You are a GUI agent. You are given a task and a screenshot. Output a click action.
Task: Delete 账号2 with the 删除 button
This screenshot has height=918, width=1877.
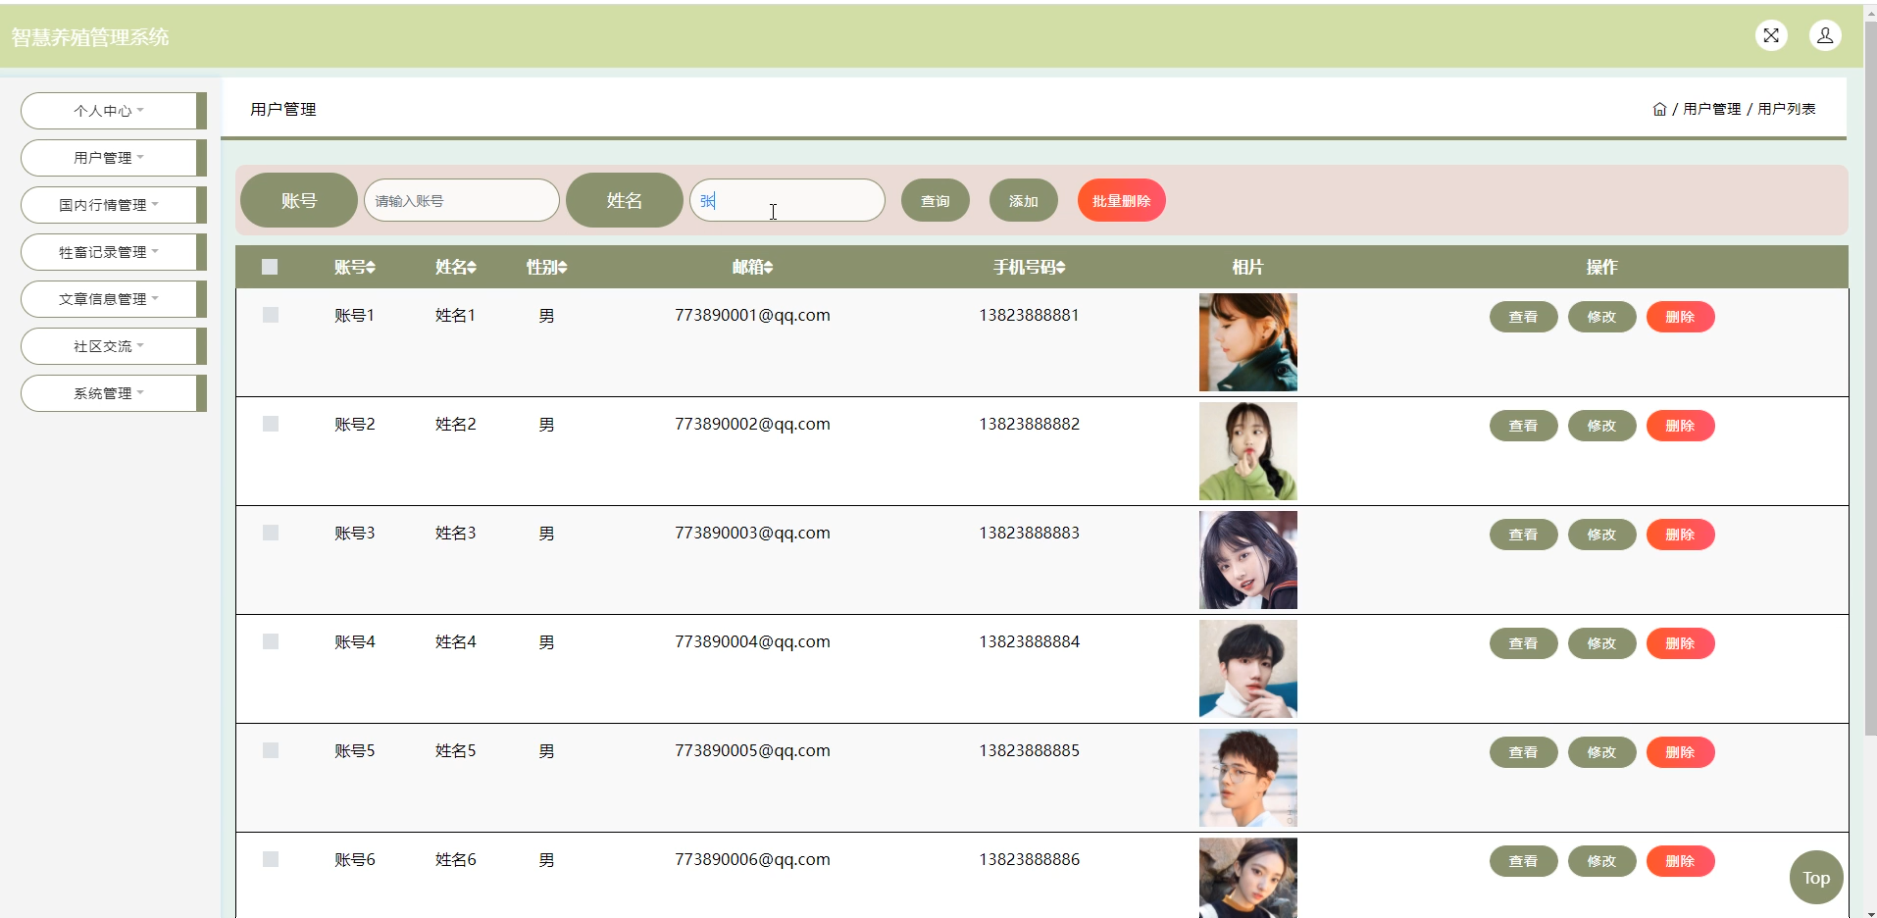coord(1680,426)
